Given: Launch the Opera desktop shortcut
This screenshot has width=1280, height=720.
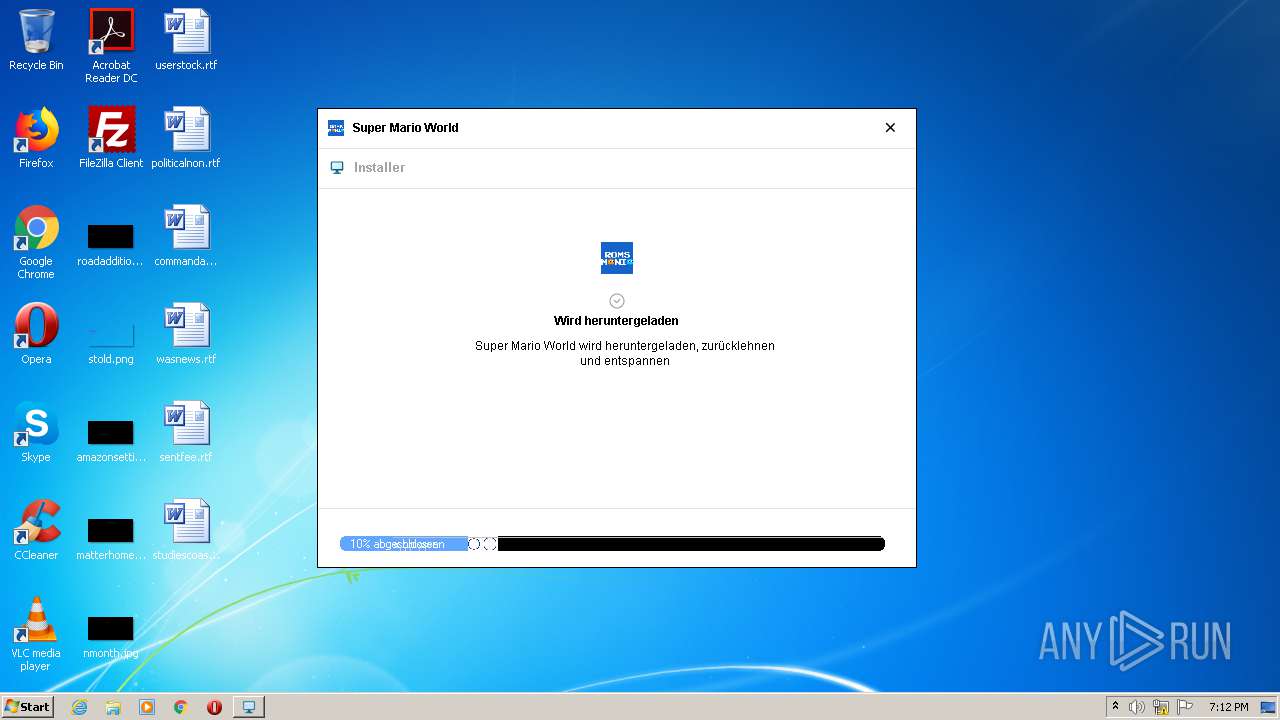Looking at the screenshot, I should pos(36,335).
